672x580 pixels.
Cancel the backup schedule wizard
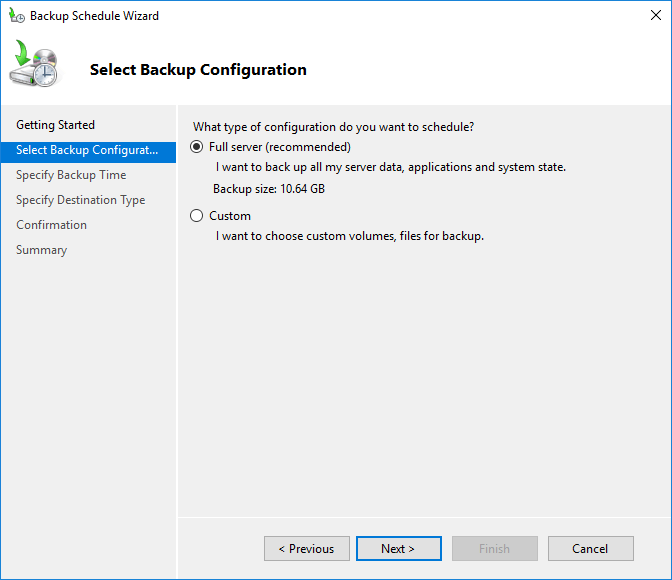[591, 548]
